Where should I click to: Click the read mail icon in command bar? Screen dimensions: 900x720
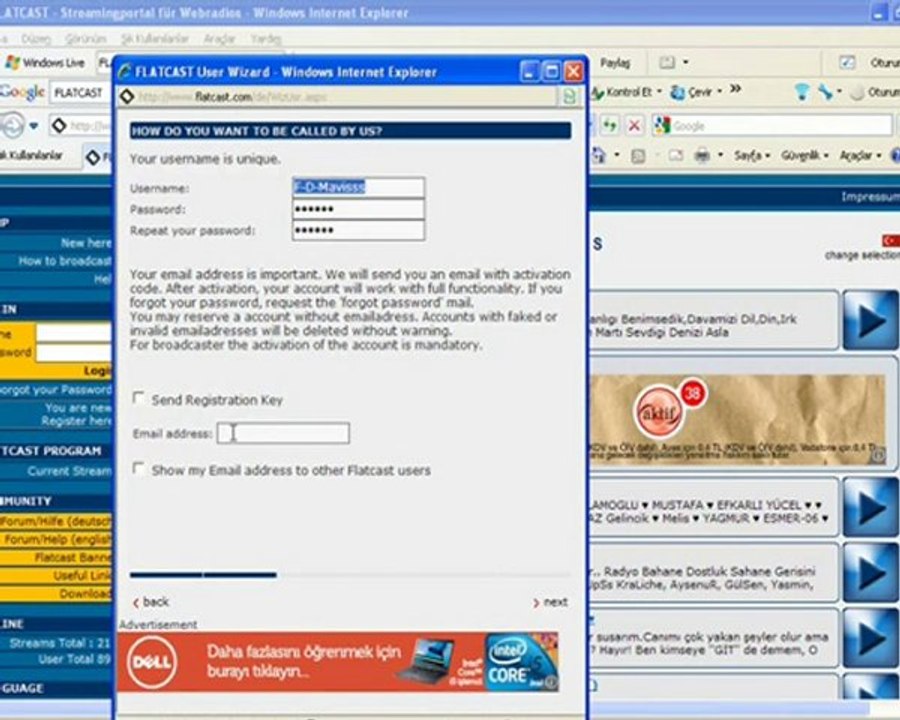pyautogui.click(x=676, y=154)
